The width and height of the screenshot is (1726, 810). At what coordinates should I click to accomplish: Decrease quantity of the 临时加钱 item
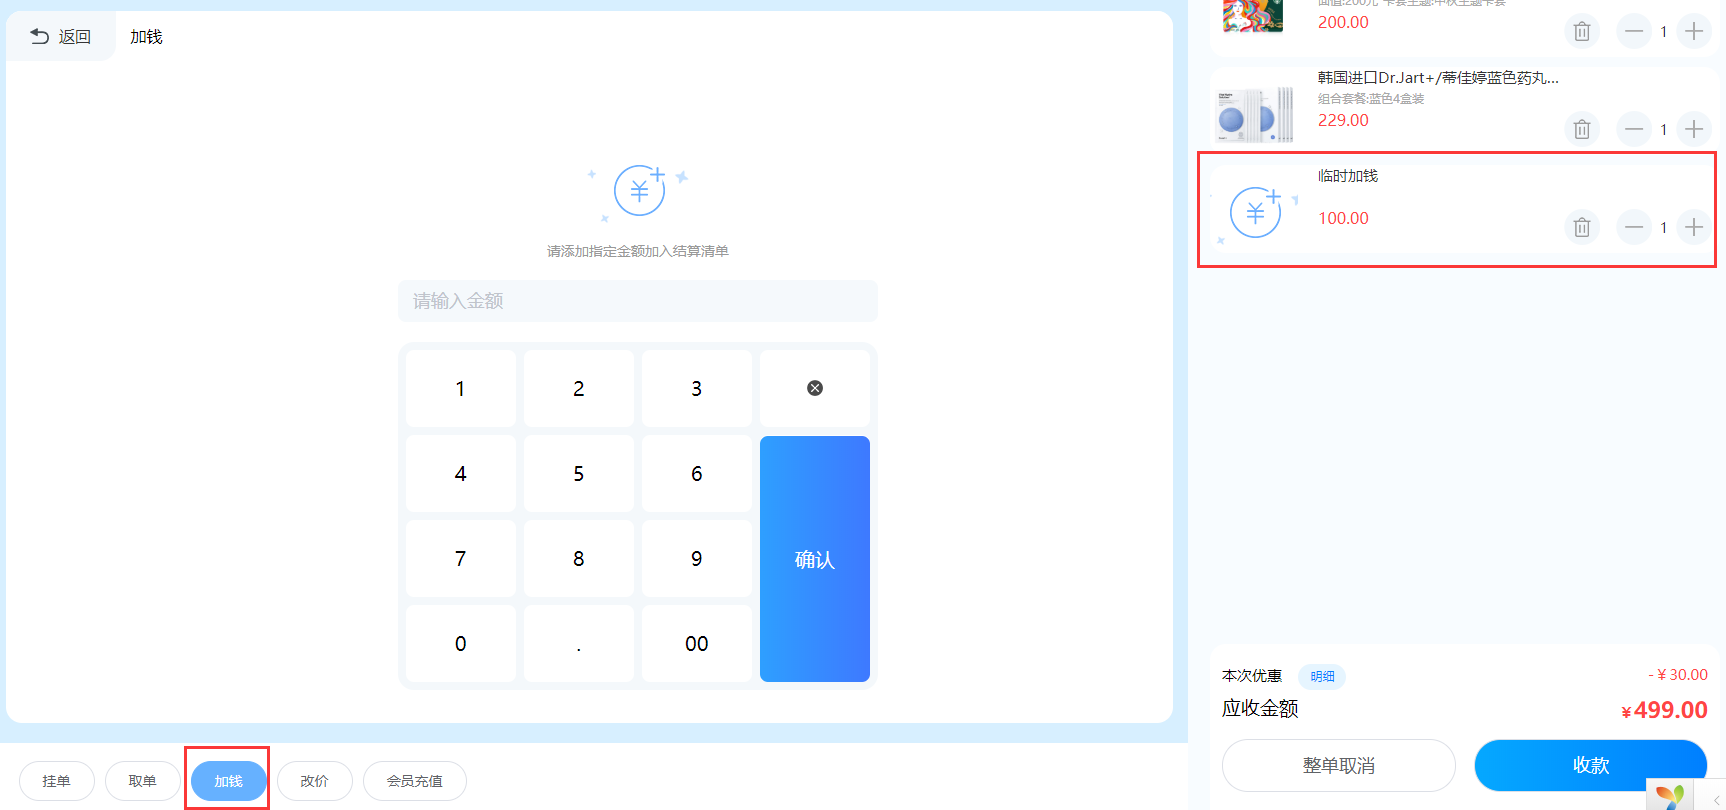tap(1634, 227)
